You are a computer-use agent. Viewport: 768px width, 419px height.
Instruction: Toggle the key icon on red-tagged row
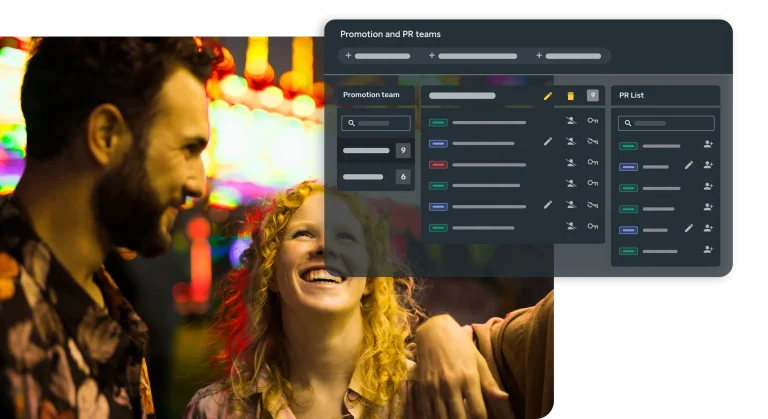tap(593, 163)
